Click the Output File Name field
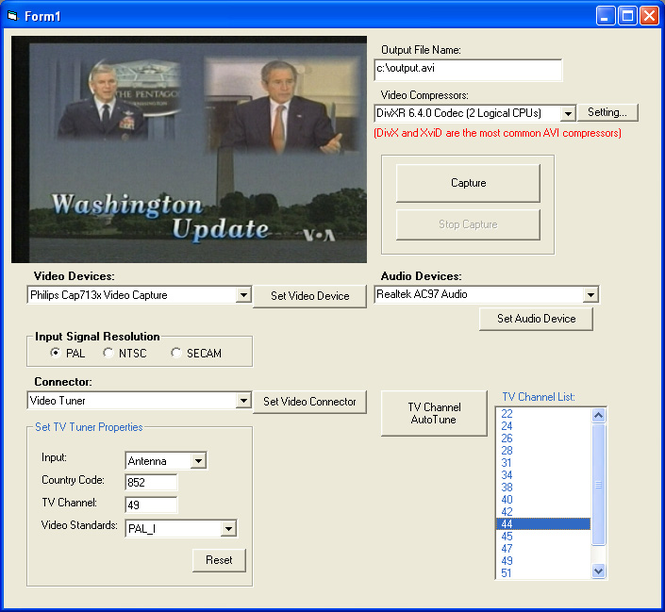Image resolution: width=665 pixels, height=612 pixels. tap(468, 70)
